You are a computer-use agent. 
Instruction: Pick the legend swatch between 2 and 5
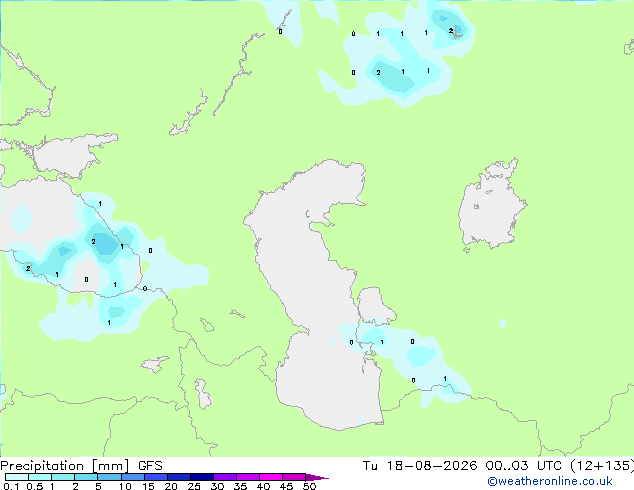point(86,477)
